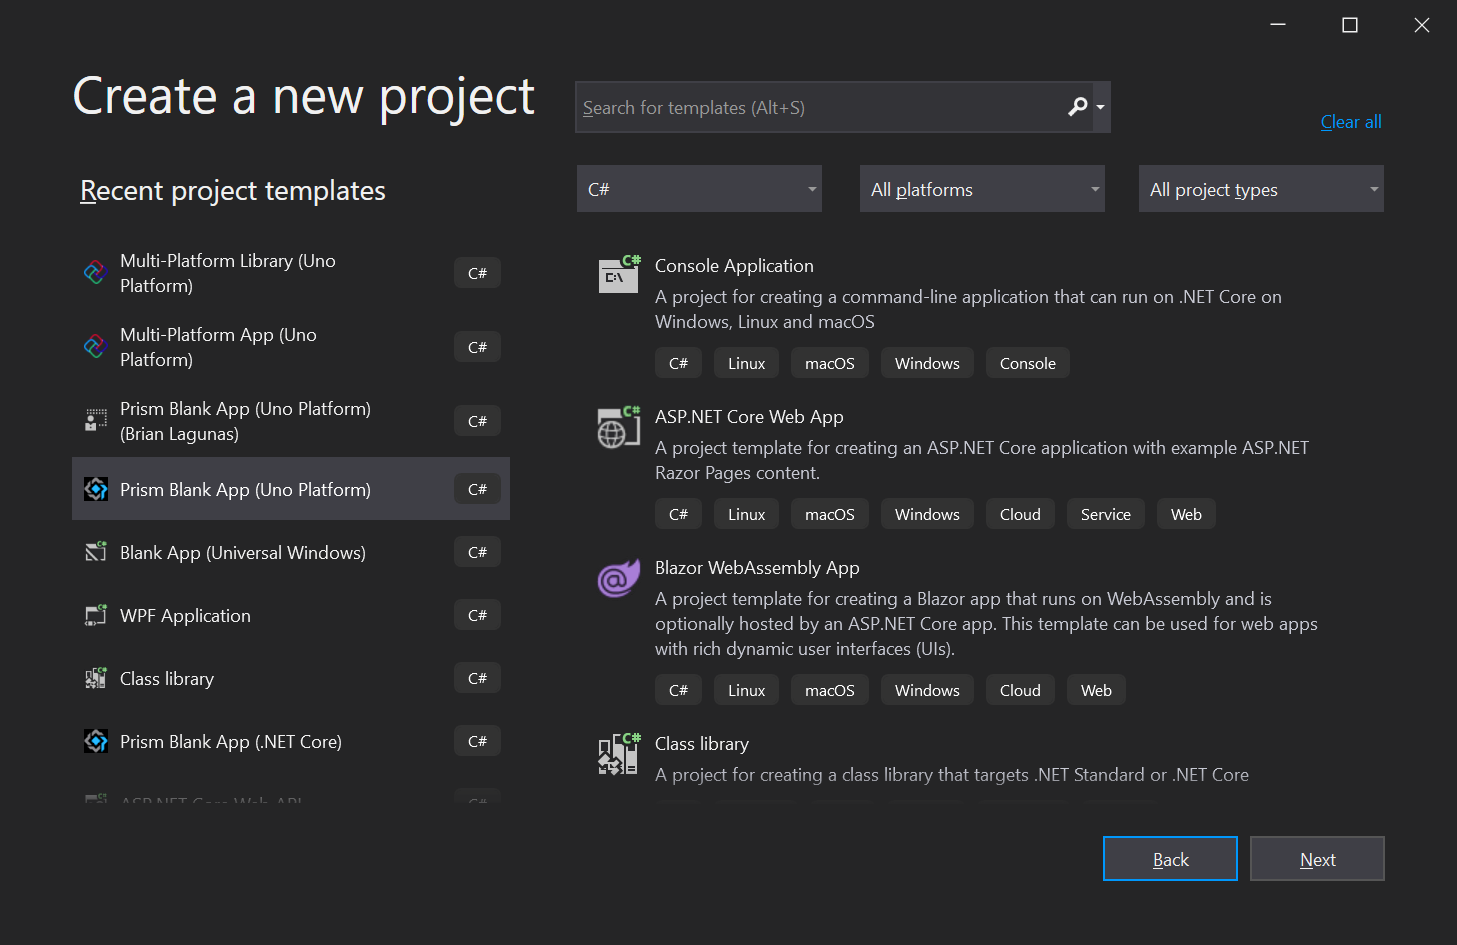Select Prism Blank App (Brian Lagunas) template
This screenshot has width=1457, height=945.
(291, 421)
